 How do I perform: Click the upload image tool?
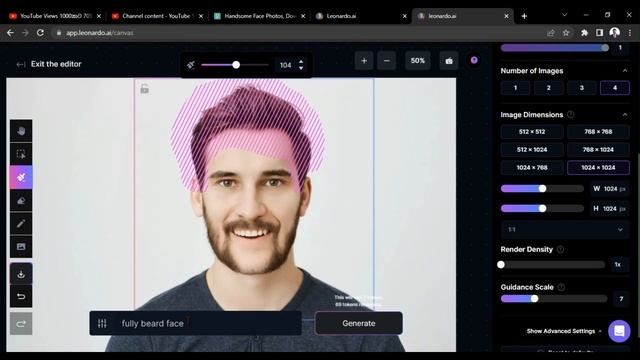click(x=21, y=247)
